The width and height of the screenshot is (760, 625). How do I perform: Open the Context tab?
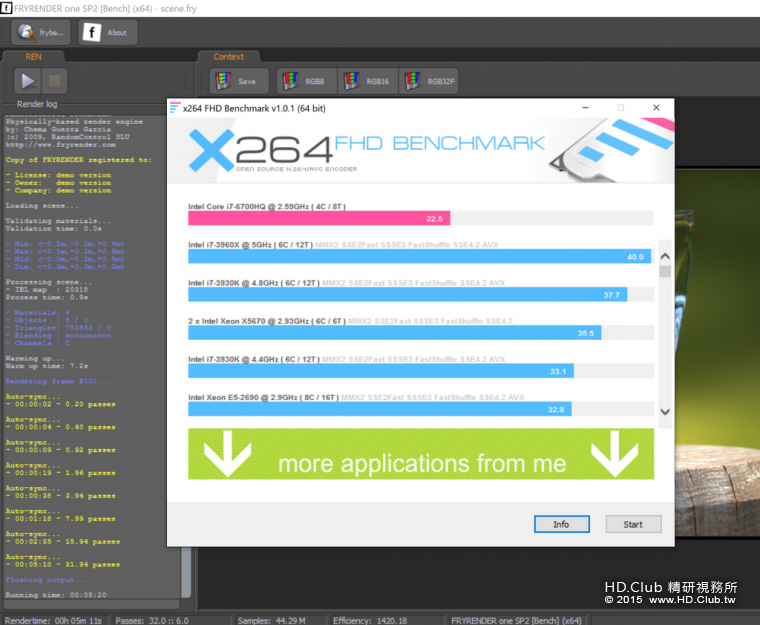click(x=229, y=57)
